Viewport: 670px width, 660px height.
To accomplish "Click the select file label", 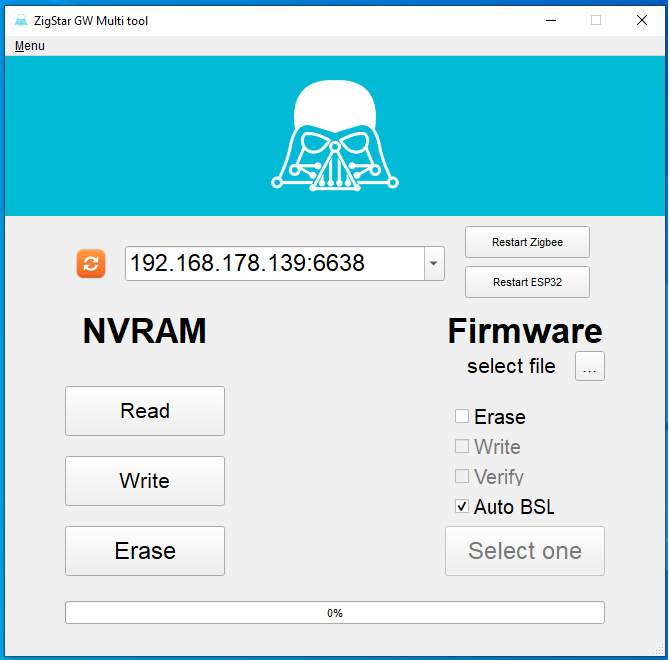I will 511,366.
